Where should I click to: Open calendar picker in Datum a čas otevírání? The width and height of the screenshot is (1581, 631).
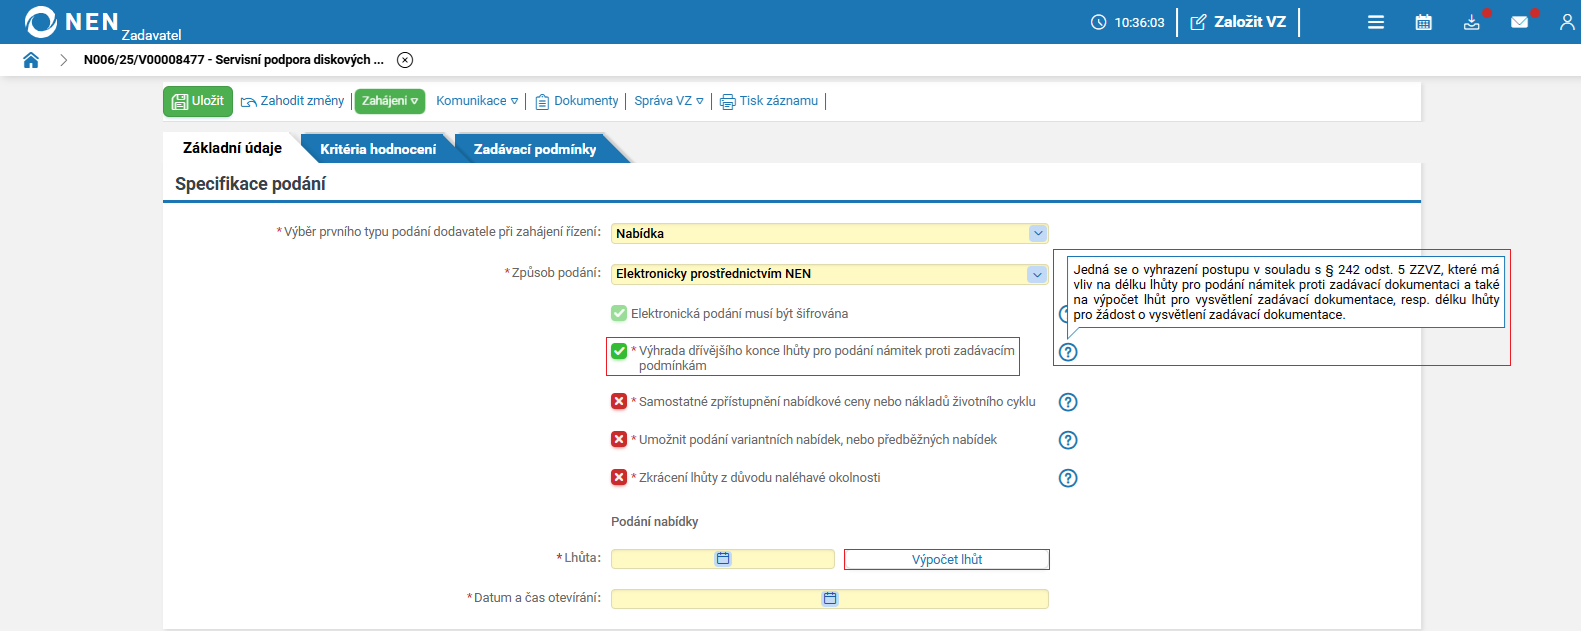click(830, 599)
